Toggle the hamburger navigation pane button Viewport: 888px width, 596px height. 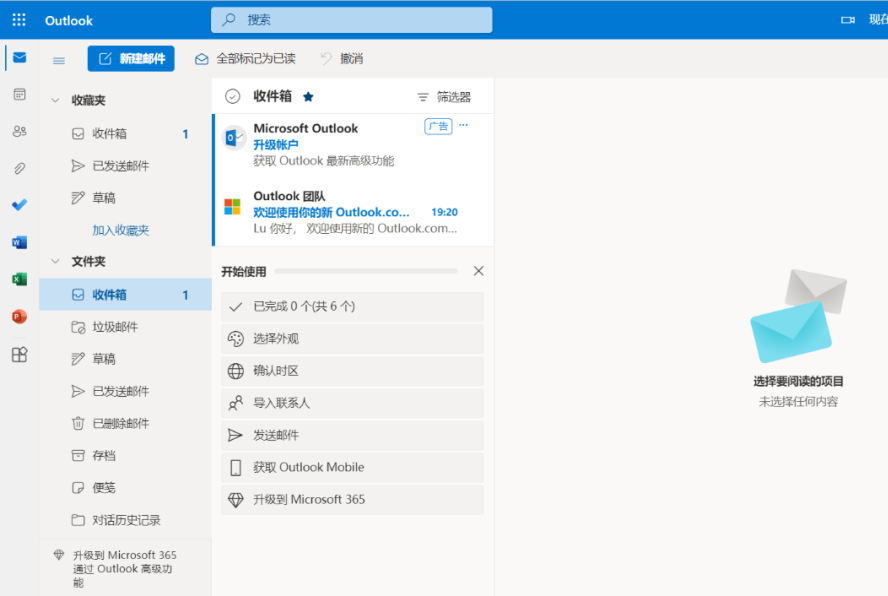pos(59,59)
